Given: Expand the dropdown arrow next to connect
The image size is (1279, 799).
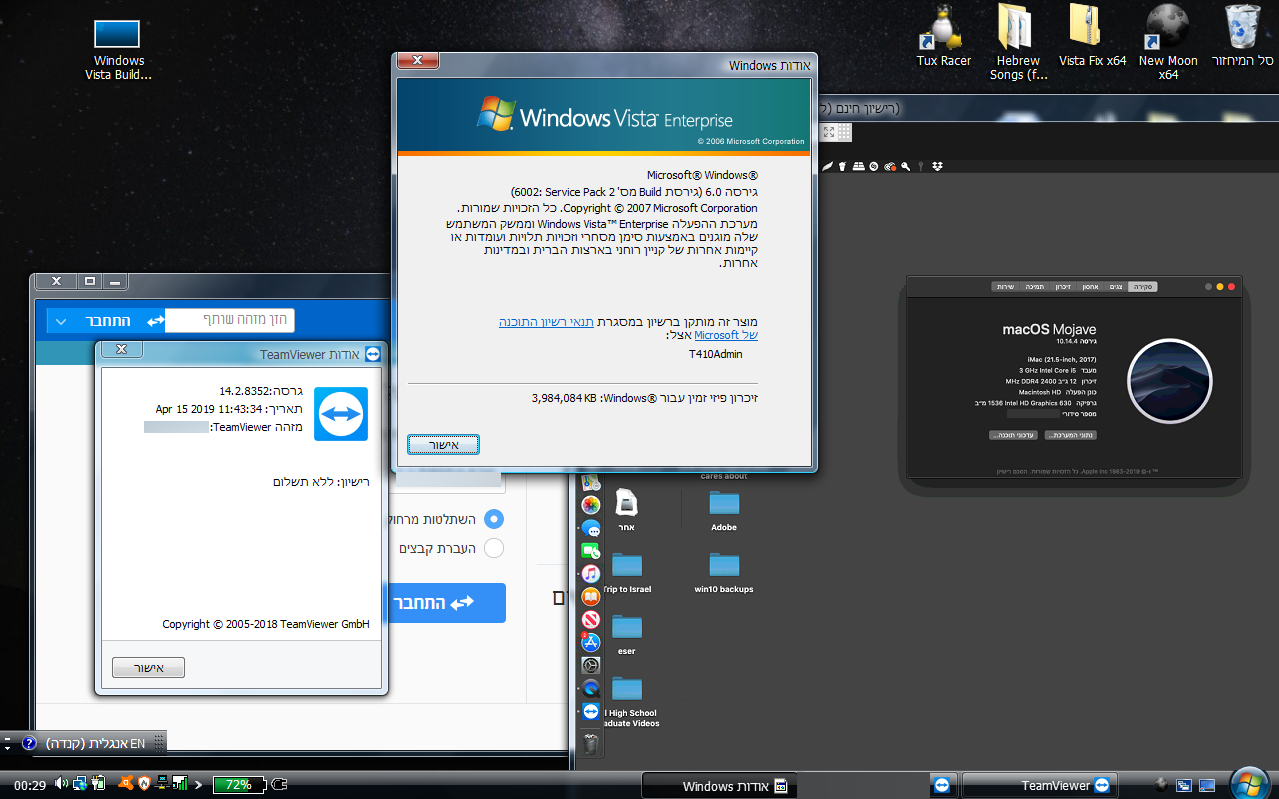Looking at the screenshot, I should (61, 322).
